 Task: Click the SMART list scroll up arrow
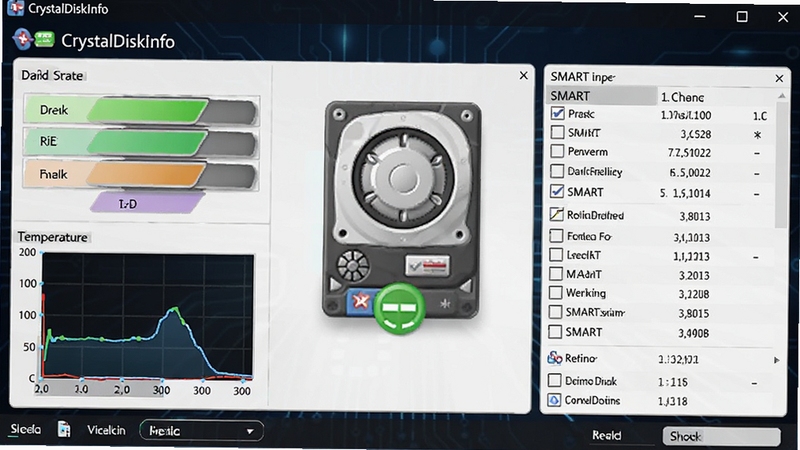click(782, 95)
